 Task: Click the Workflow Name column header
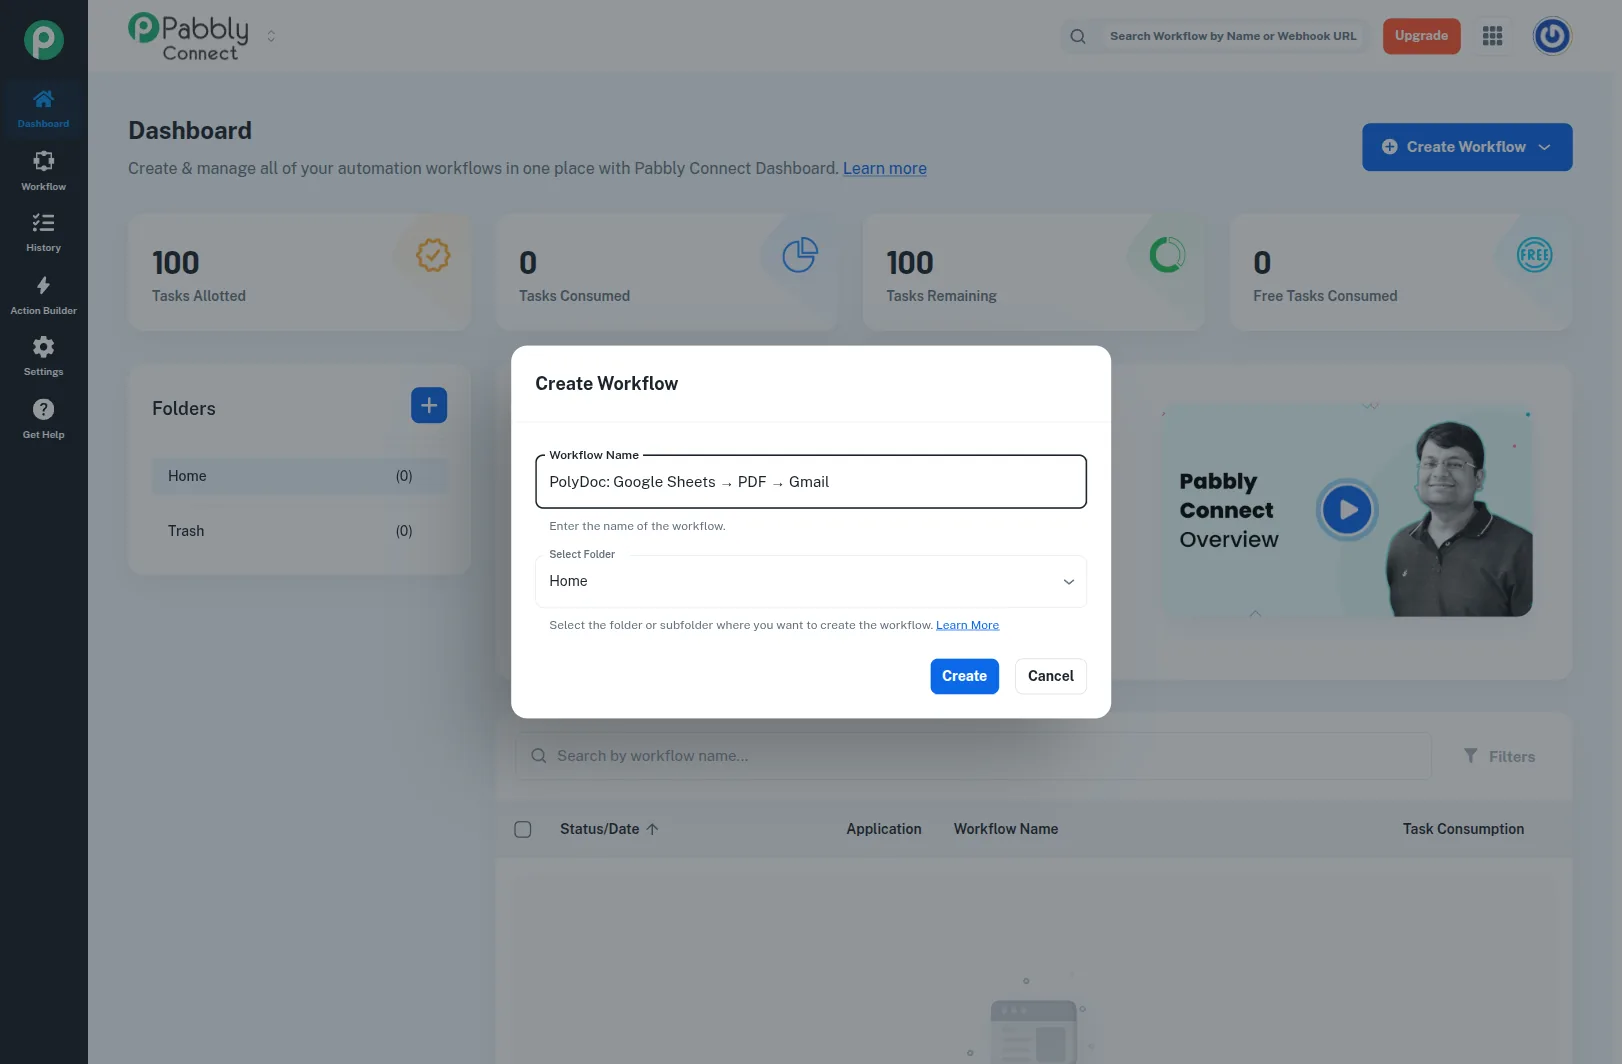pos(1006,829)
